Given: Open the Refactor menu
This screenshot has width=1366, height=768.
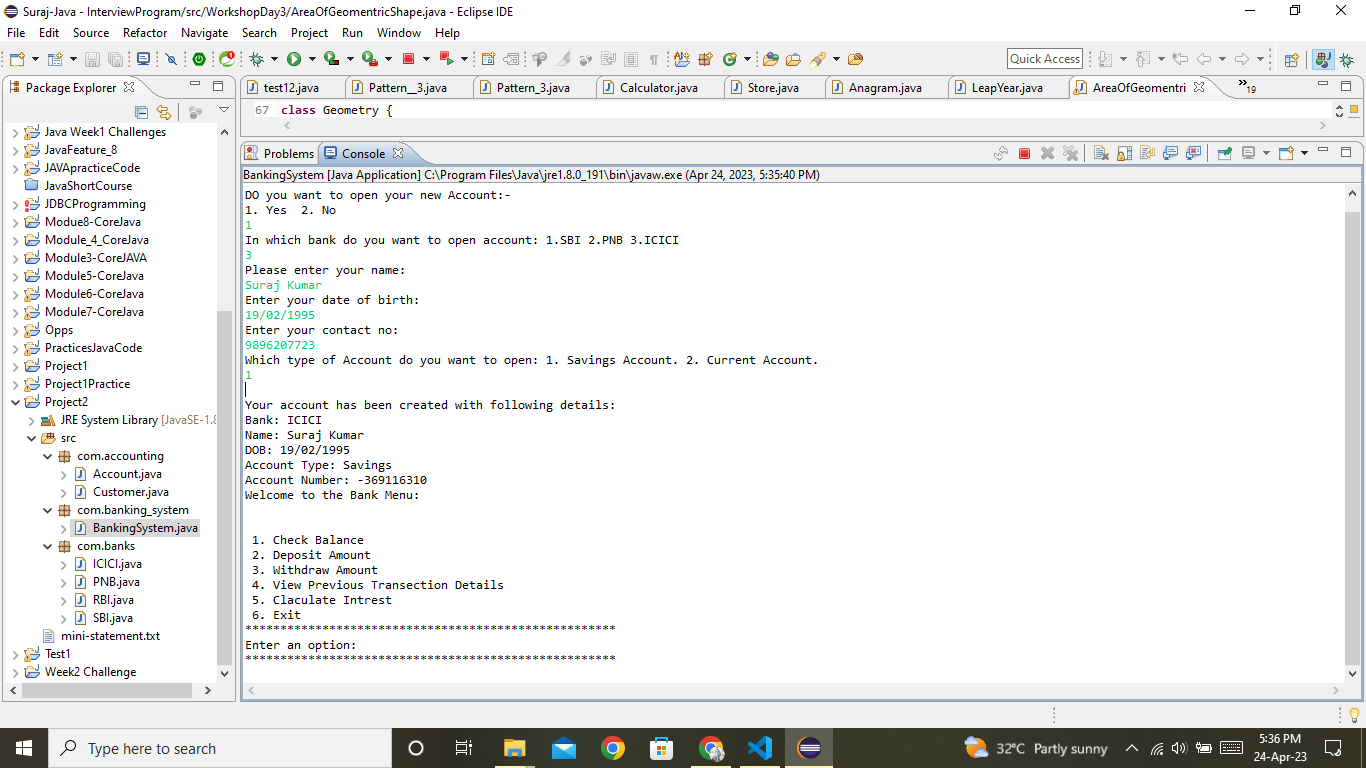Looking at the screenshot, I should [x=145, y=32].
